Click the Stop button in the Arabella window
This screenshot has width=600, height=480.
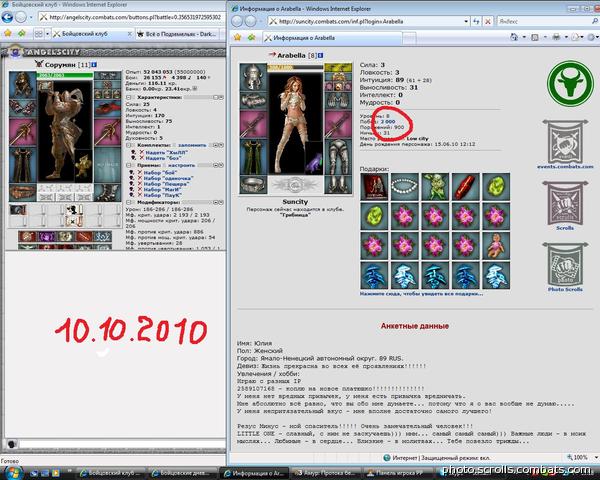click(x=488, y=21)
